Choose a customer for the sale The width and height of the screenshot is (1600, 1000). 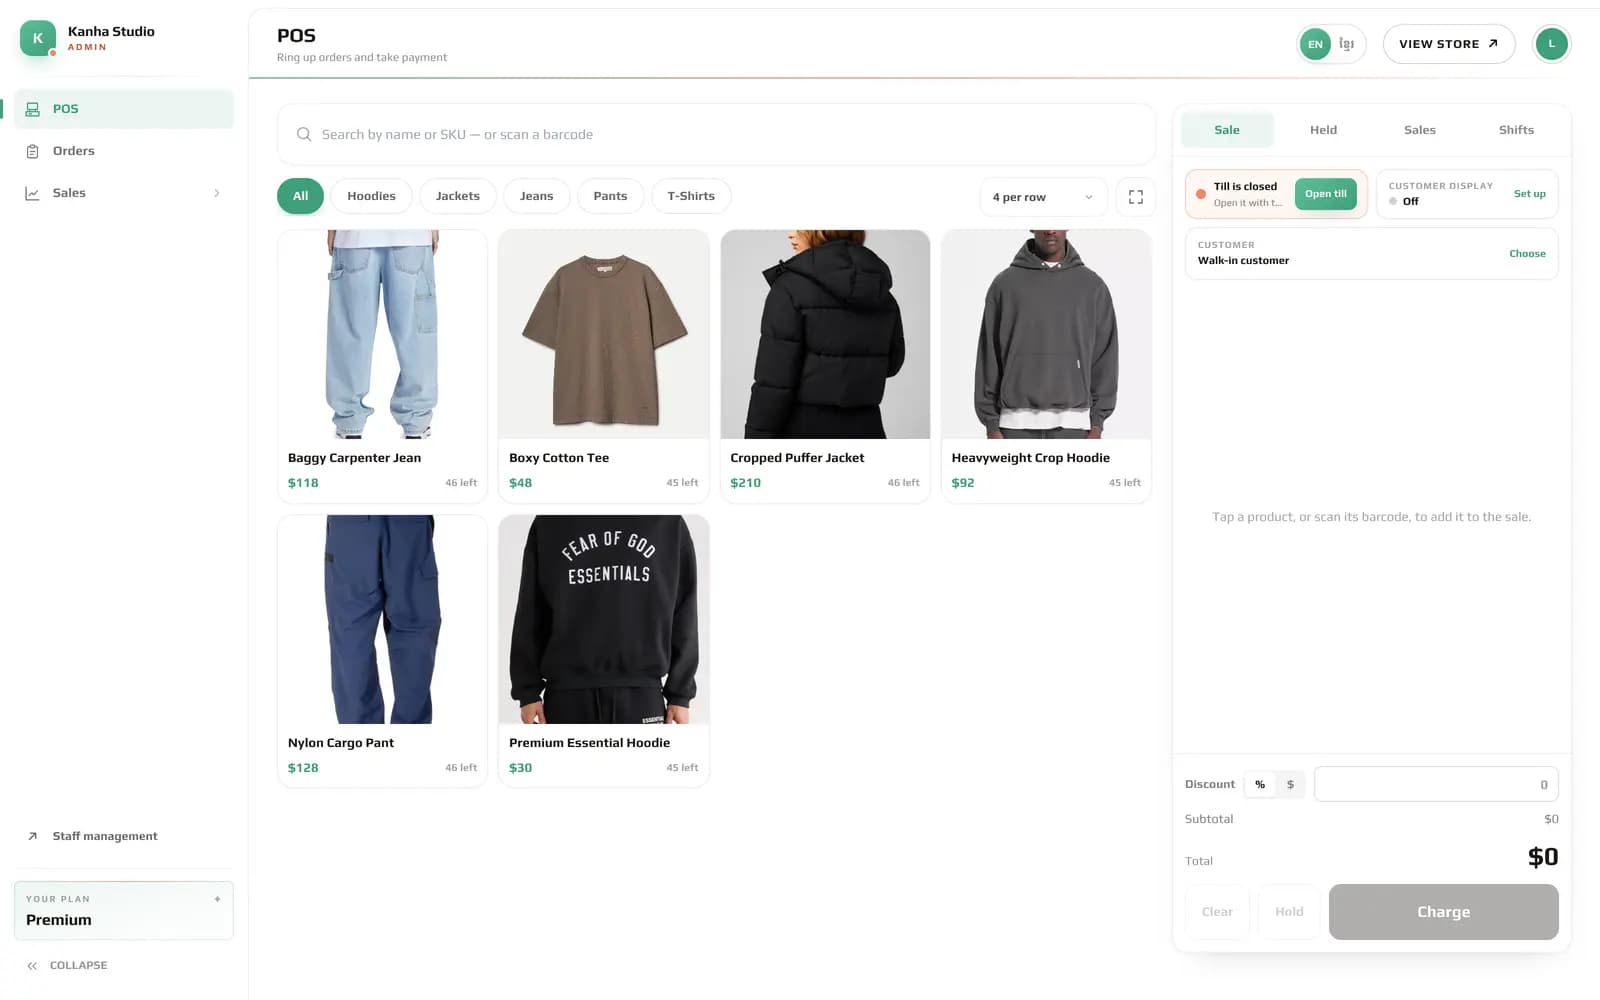[x=1527, y=254]
